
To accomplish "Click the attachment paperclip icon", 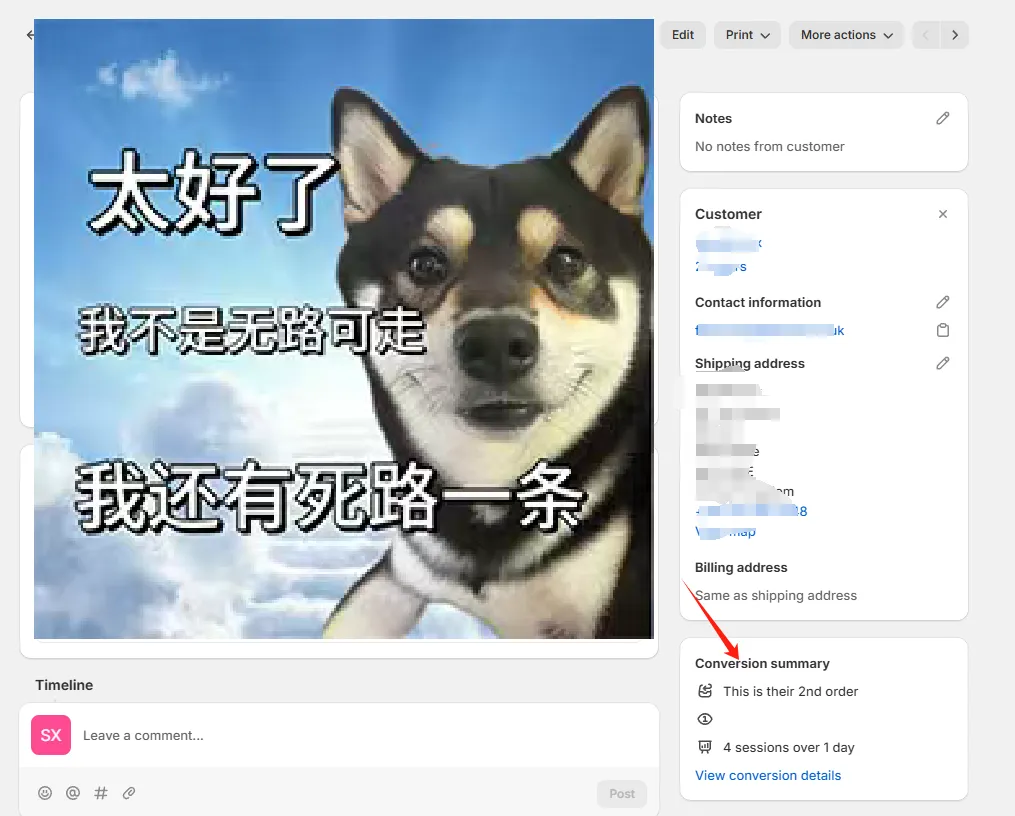I will [x=129, y=793].
